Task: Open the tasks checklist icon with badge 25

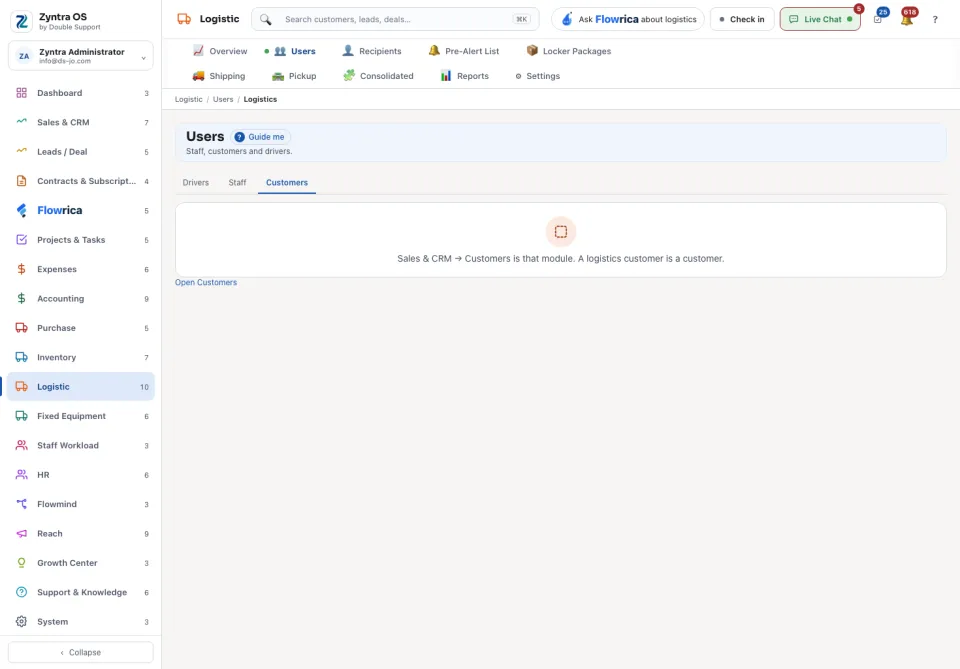Action: coord(878,20)
